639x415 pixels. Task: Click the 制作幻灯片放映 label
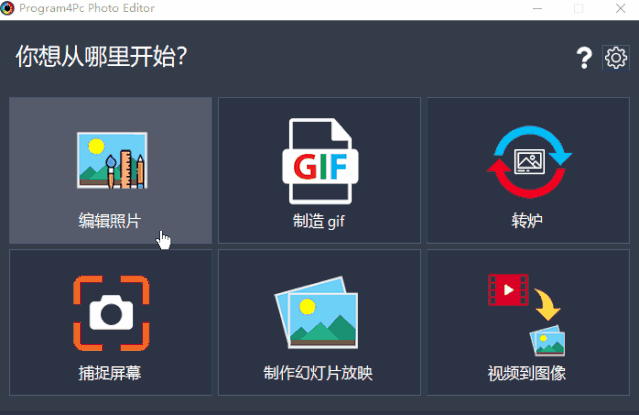click(x=318, y=373)
